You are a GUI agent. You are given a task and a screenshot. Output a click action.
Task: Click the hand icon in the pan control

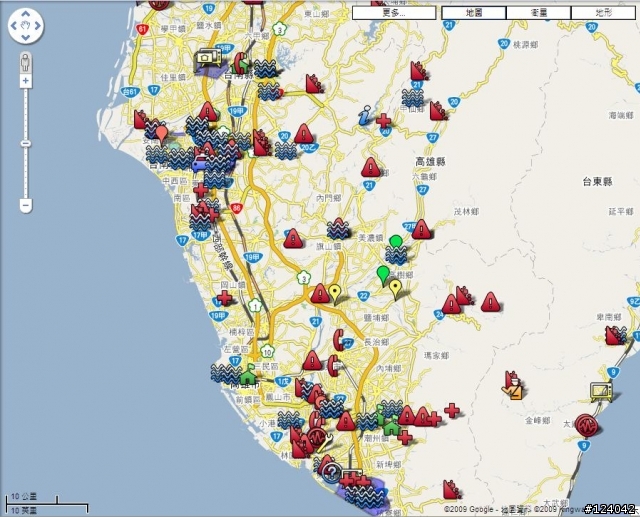click(25, 26)
